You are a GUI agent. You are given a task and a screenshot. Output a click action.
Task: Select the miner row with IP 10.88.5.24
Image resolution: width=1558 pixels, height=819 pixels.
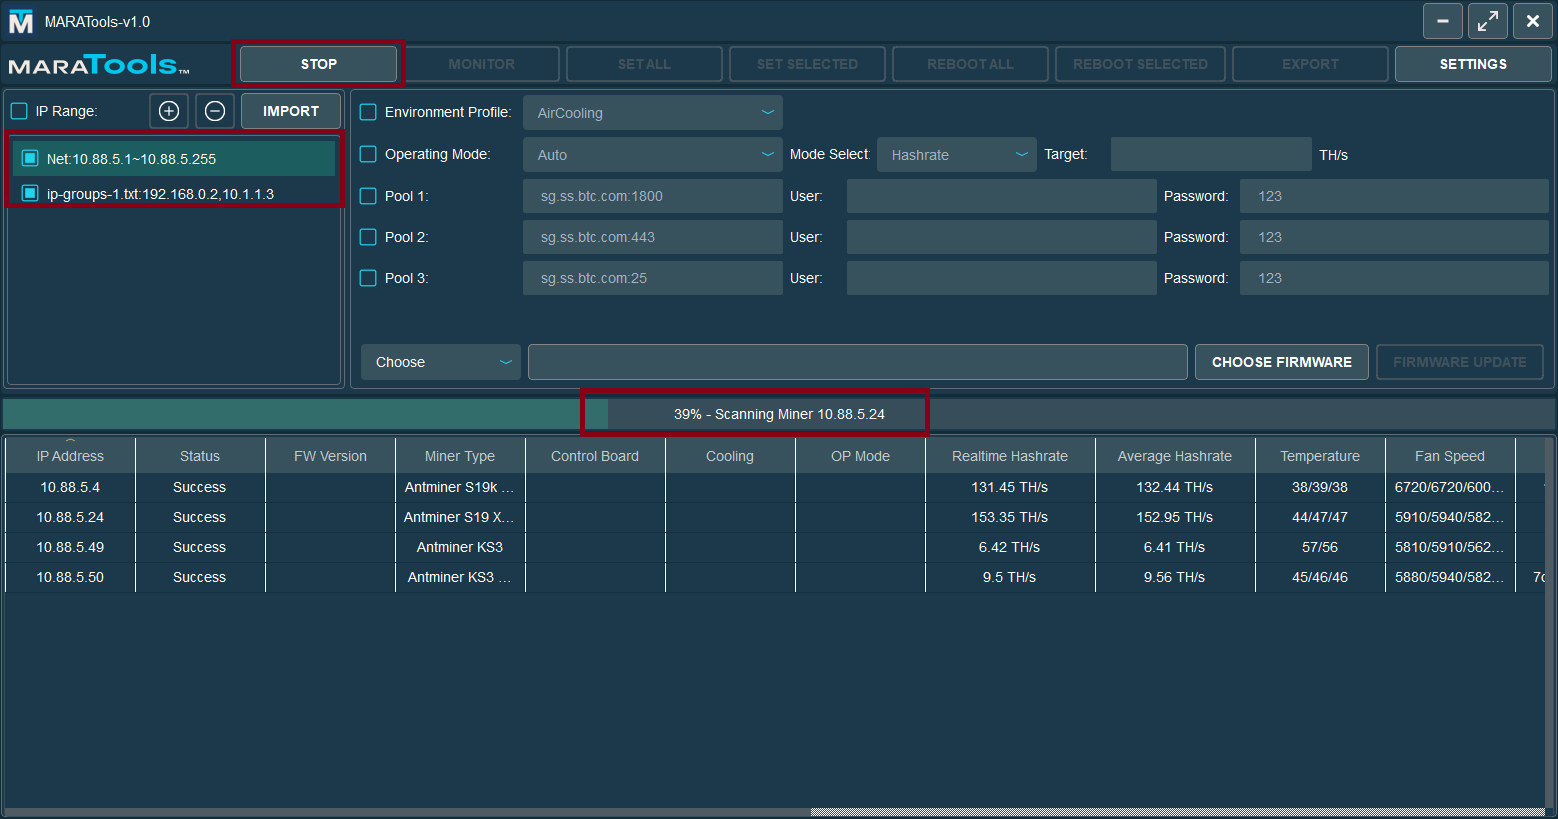click(775, 517)
